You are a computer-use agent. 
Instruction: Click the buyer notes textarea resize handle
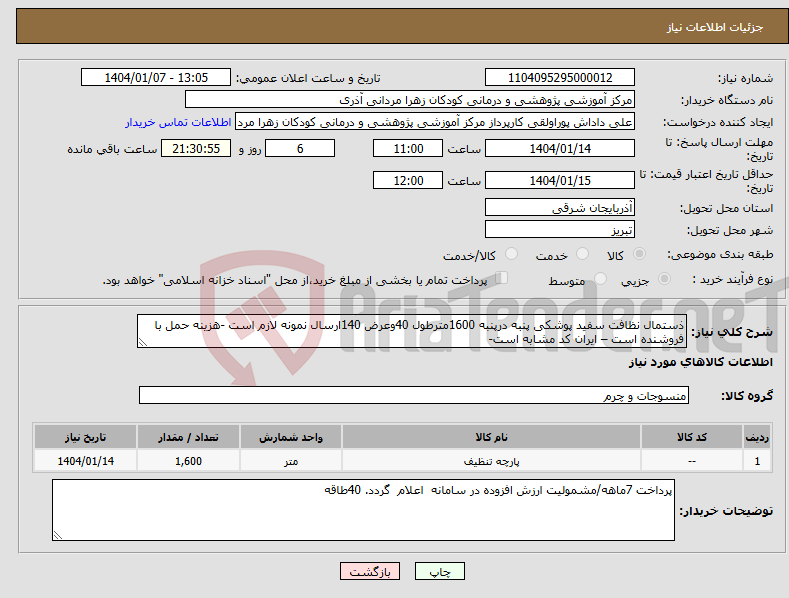[58, 535]
